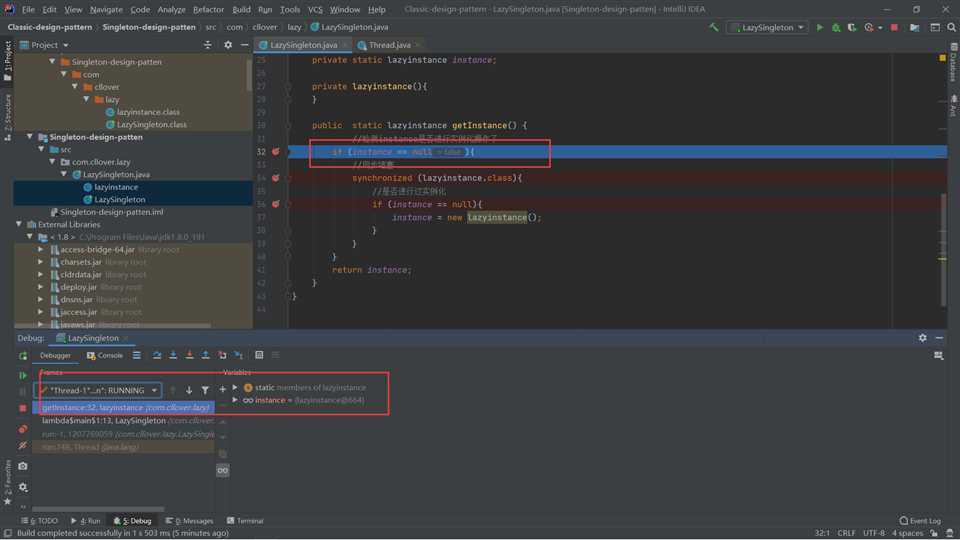
Task: Add a new watch with the plus icon
Action: (x=223, y=389)
